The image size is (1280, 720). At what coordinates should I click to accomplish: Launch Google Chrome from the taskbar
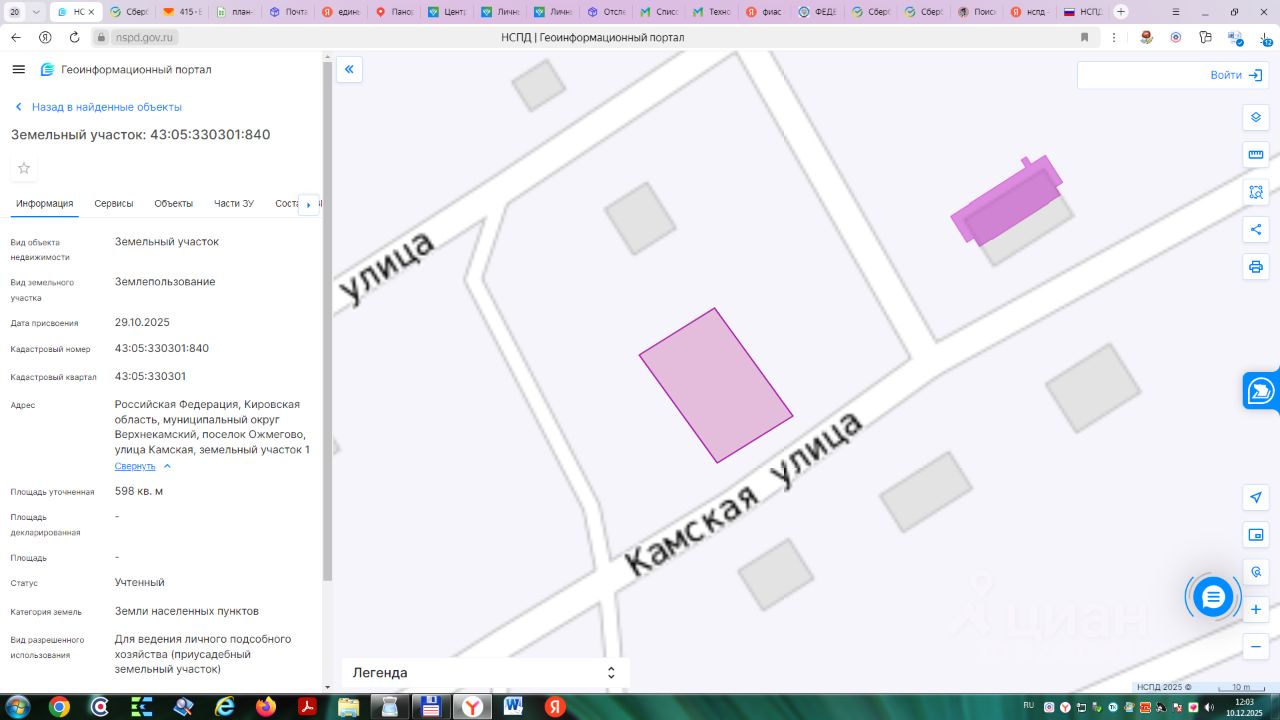pyautogui.click(x=59, y=707)
